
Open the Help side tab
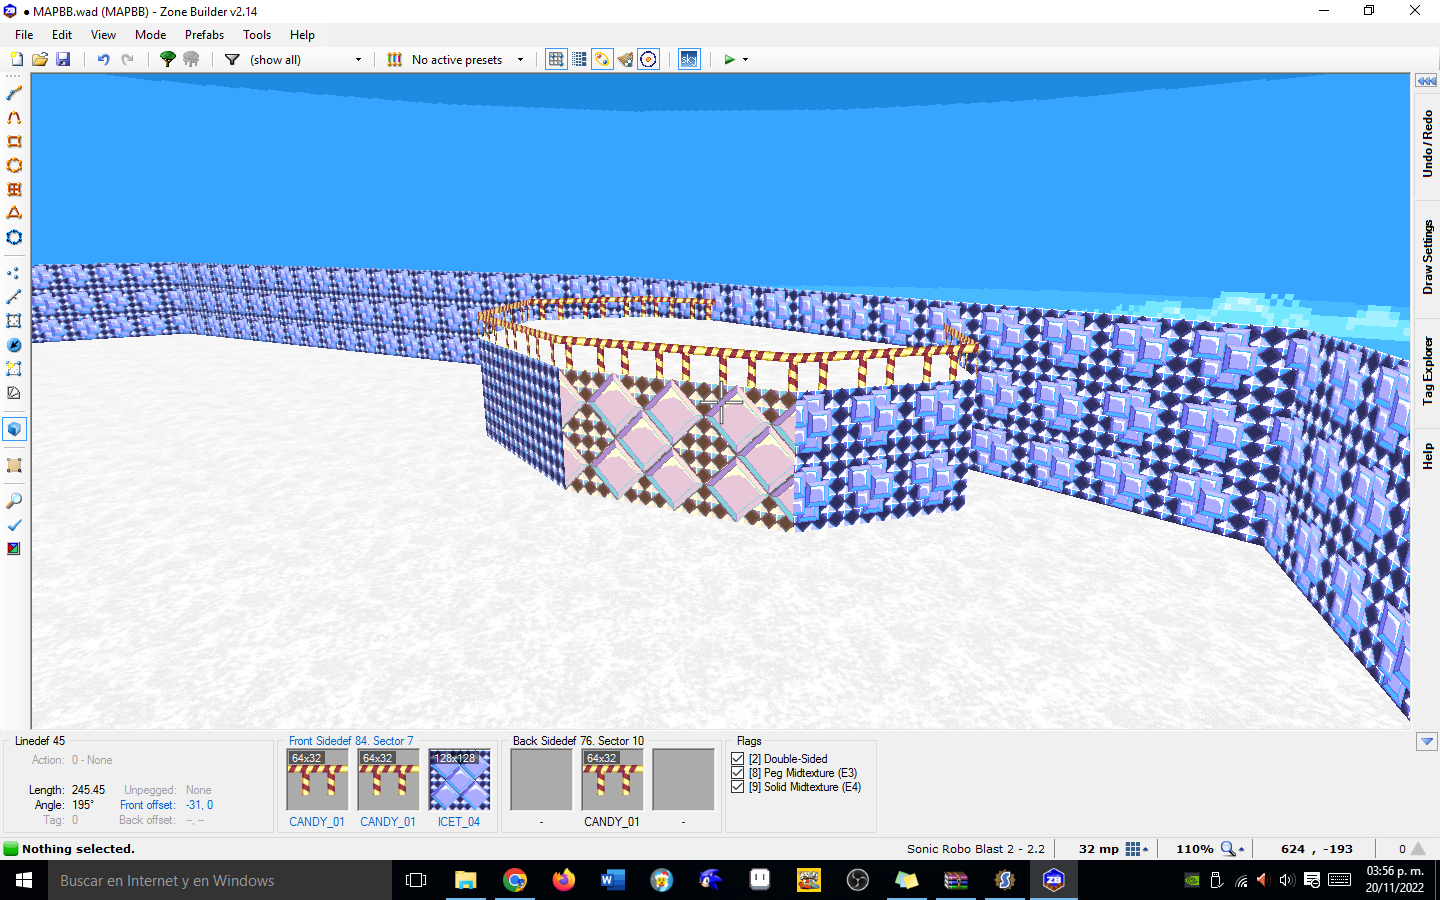[x=1427, y=456]
